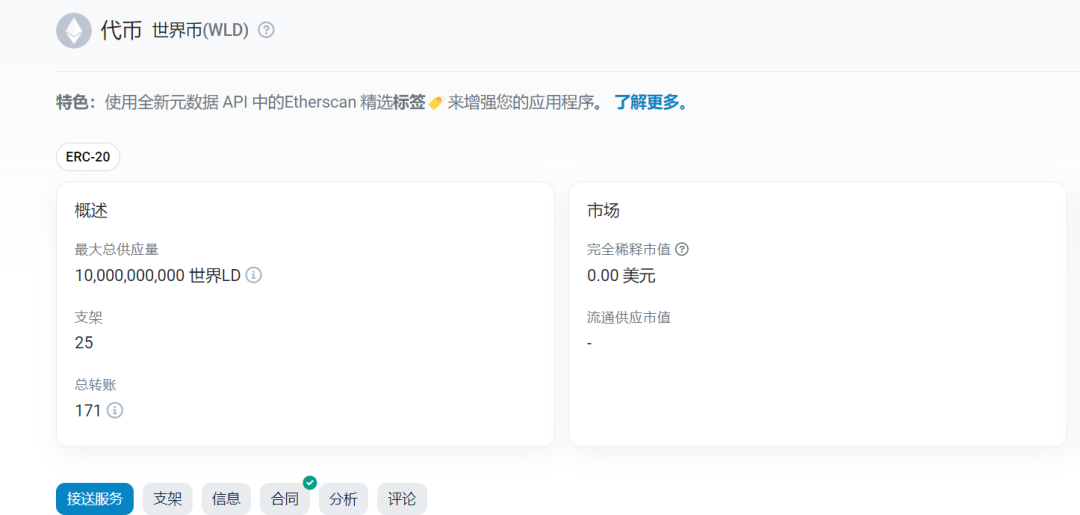Click the 代币 heading text

pyautogui.click(x=121, y=30)
